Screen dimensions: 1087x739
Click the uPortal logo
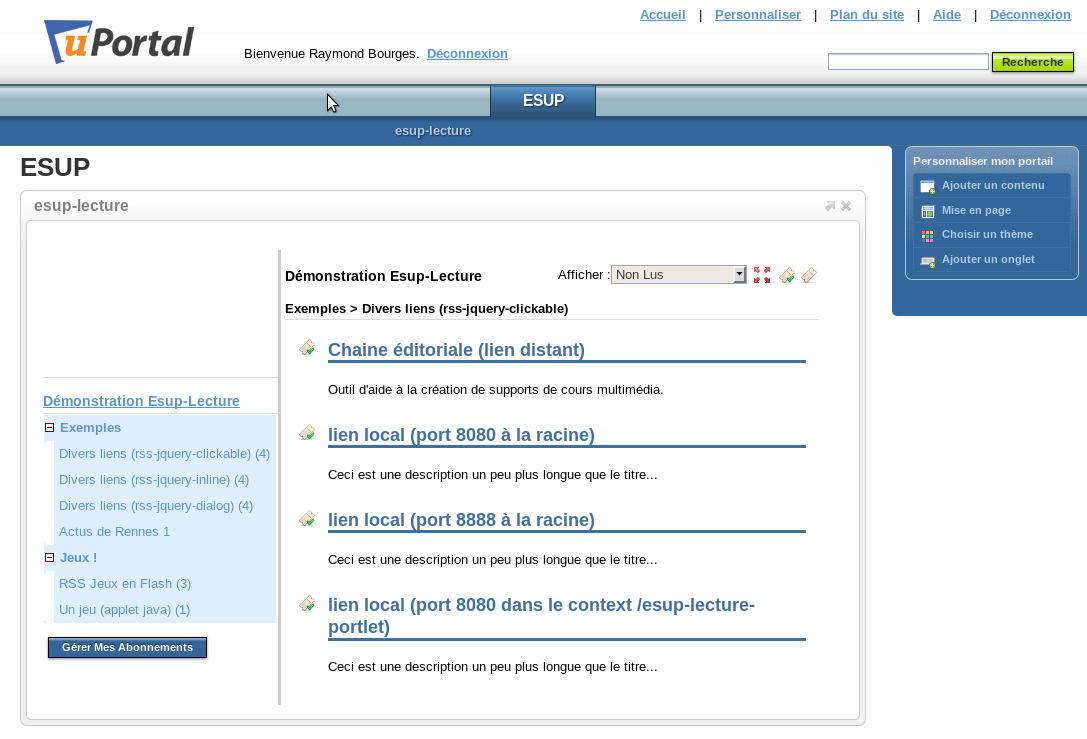coord(119,42)
